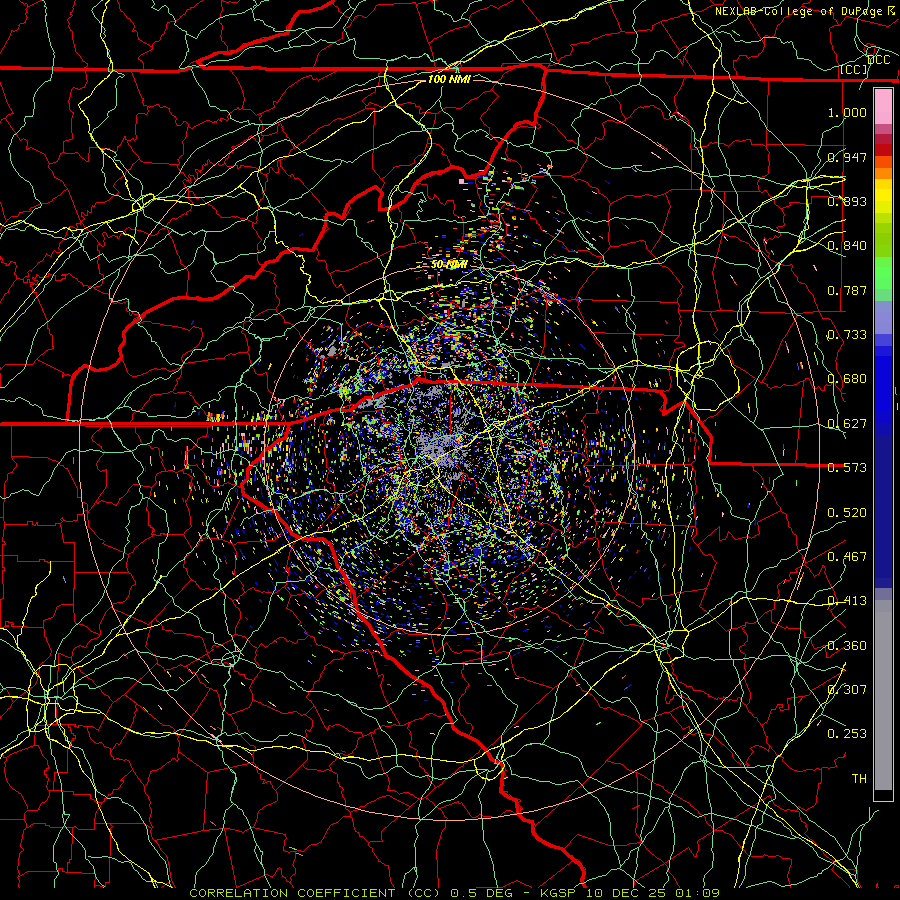This screenshot has height=900, width=900.
Task: Click the 0.360 scale value
Action: pyautogui.click(x=847, y=646)
